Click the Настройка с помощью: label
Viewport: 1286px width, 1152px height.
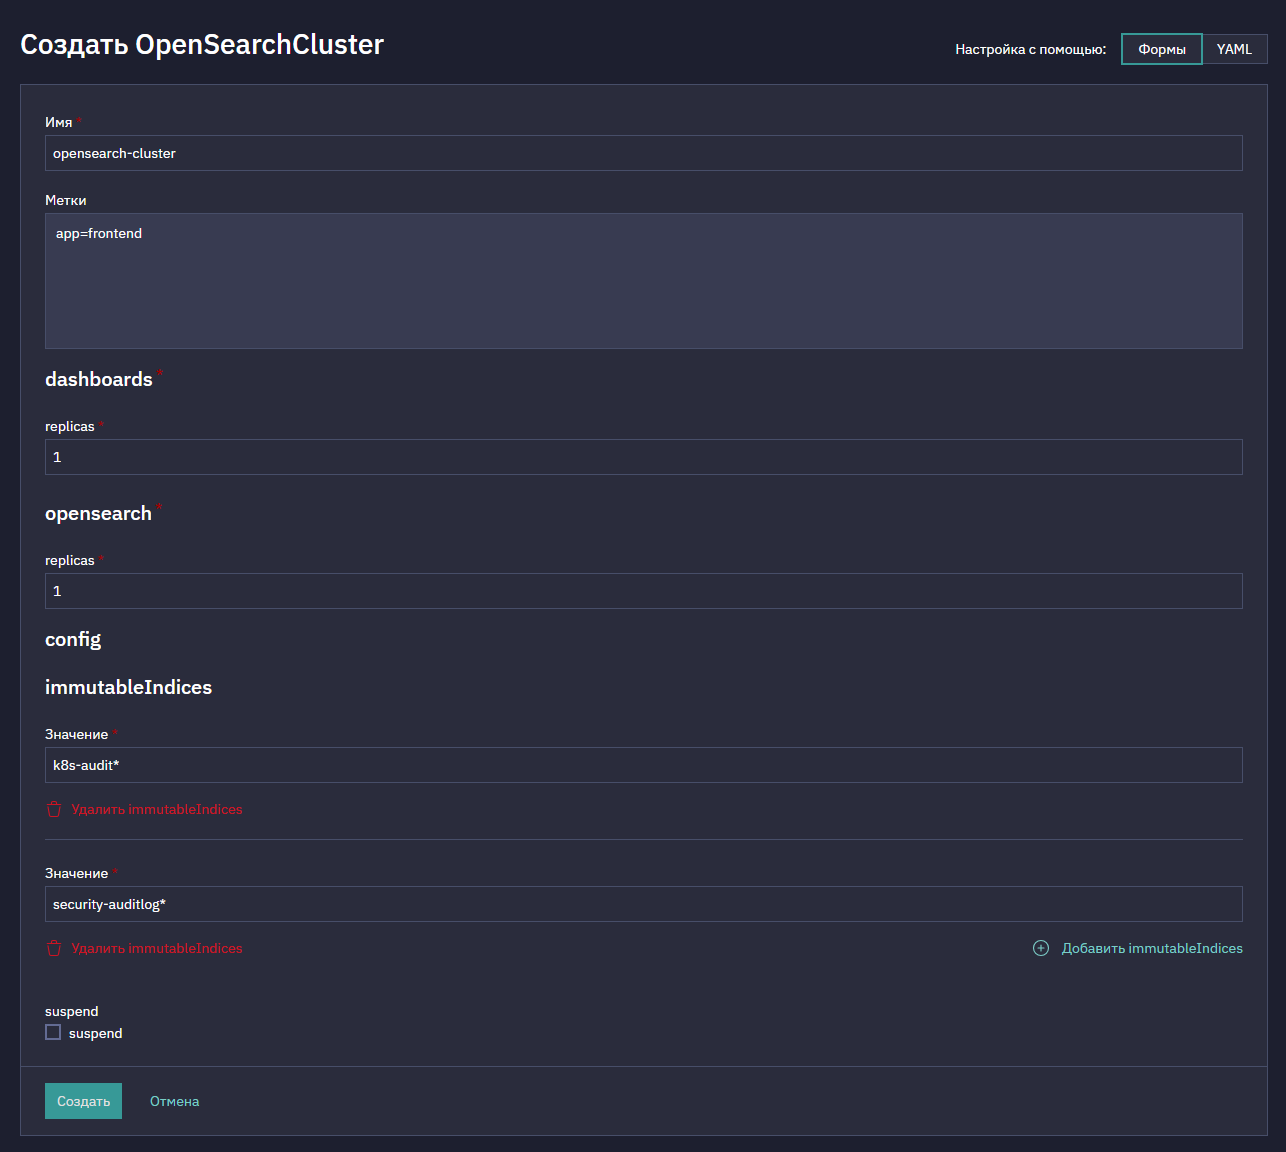click(1031, 49)
